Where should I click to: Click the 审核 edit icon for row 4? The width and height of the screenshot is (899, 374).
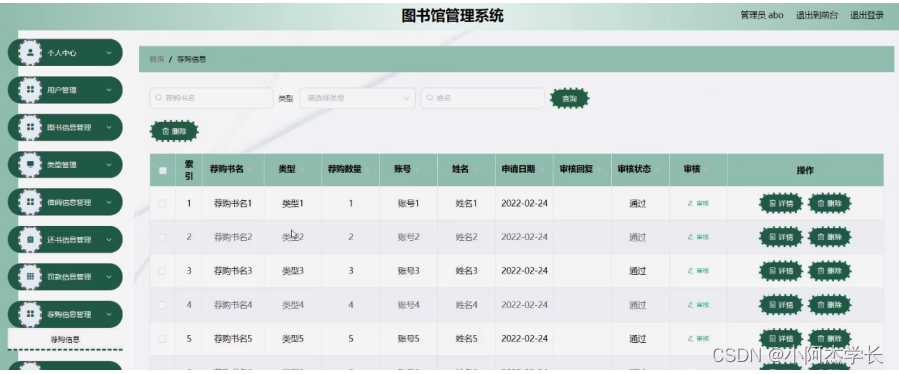coord(690,305)
